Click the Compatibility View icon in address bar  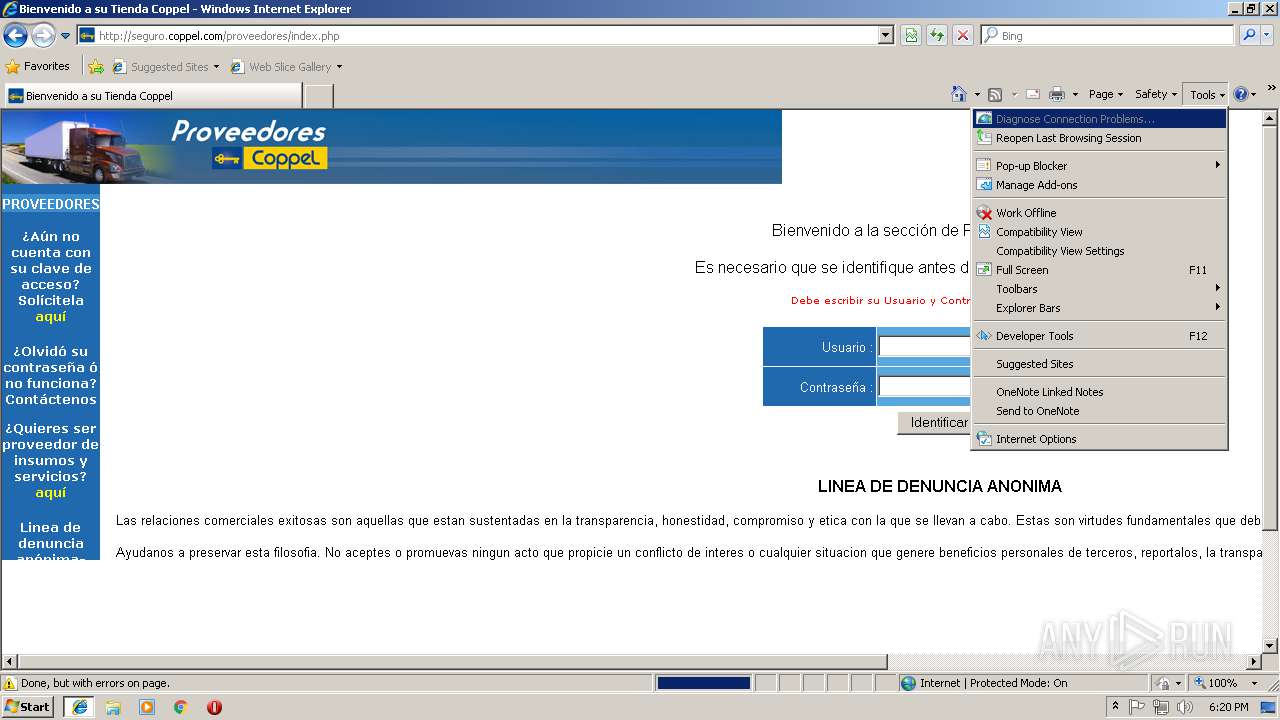(x=911, y=35)
